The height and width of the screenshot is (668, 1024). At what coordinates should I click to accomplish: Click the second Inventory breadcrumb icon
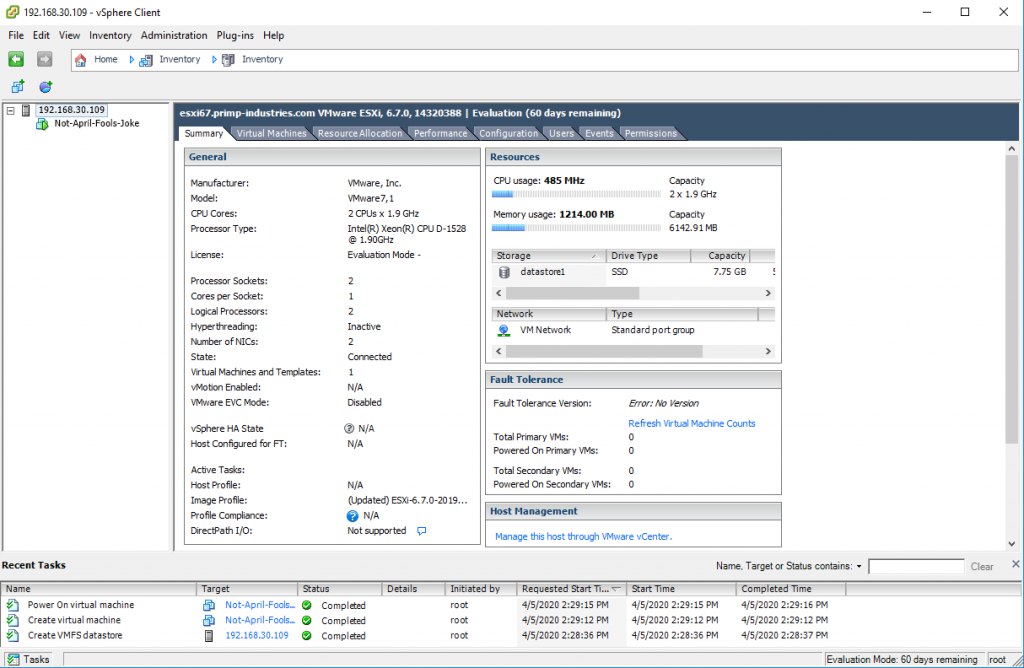228,60
